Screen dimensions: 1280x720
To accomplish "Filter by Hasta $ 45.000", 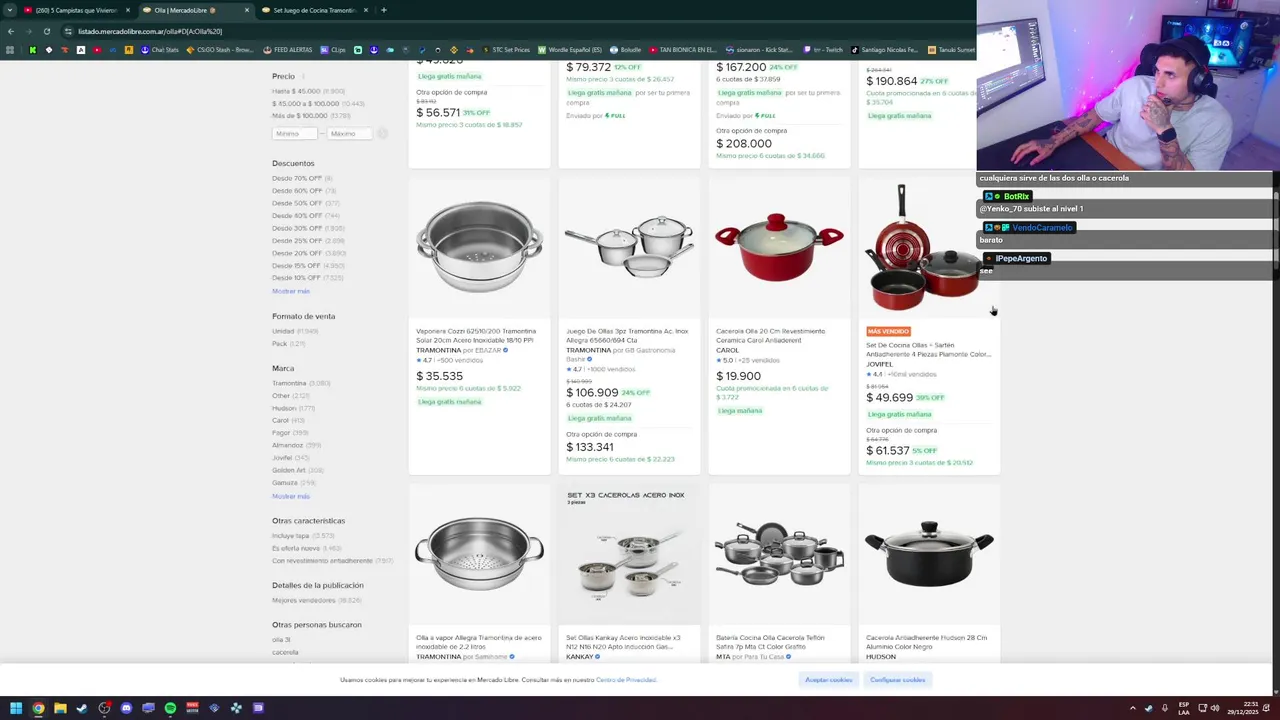I will tap(296, 91).
